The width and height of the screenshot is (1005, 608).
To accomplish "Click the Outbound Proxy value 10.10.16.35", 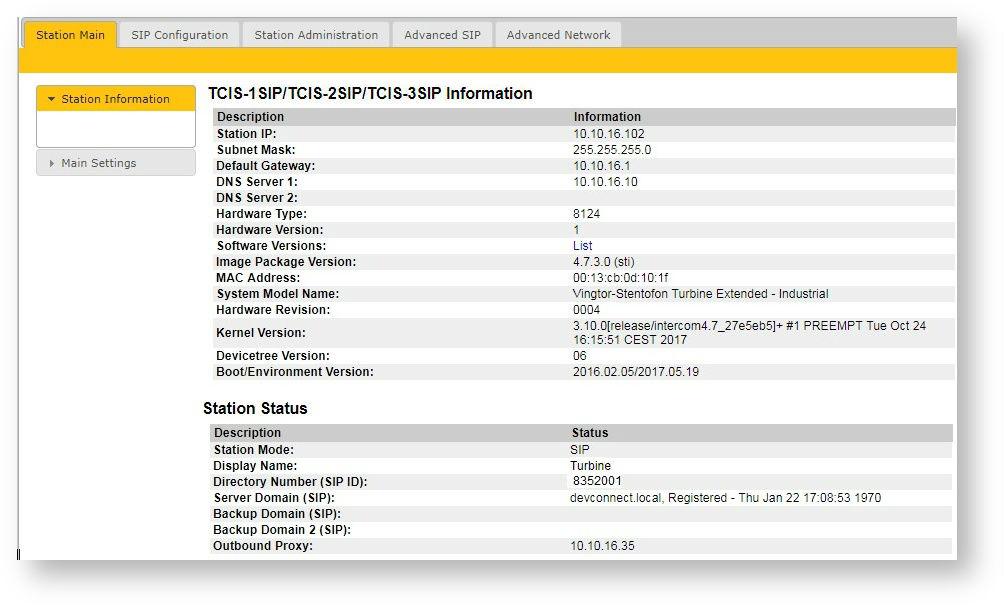I will pos(603,546).
